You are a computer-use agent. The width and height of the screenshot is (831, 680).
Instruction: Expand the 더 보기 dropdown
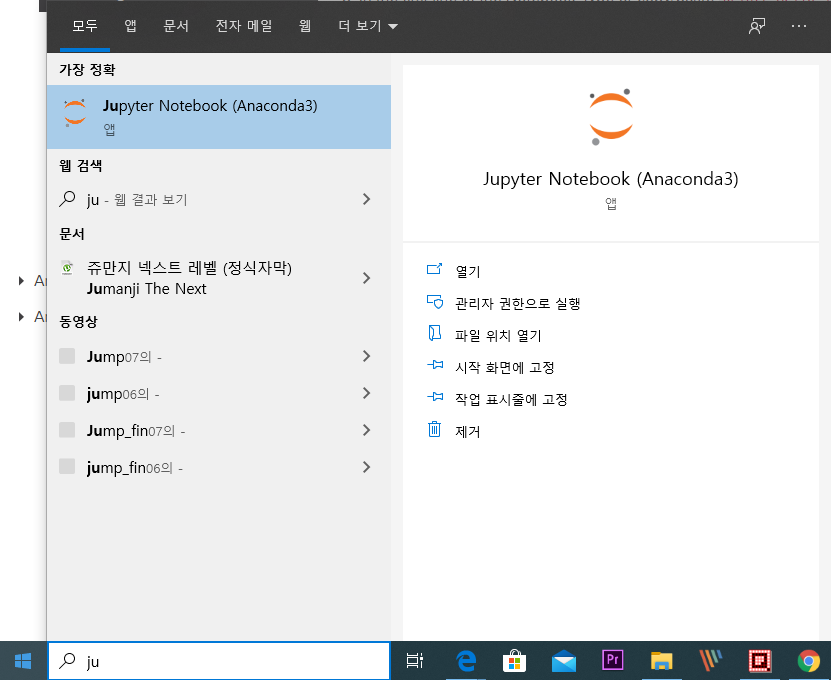368,26
